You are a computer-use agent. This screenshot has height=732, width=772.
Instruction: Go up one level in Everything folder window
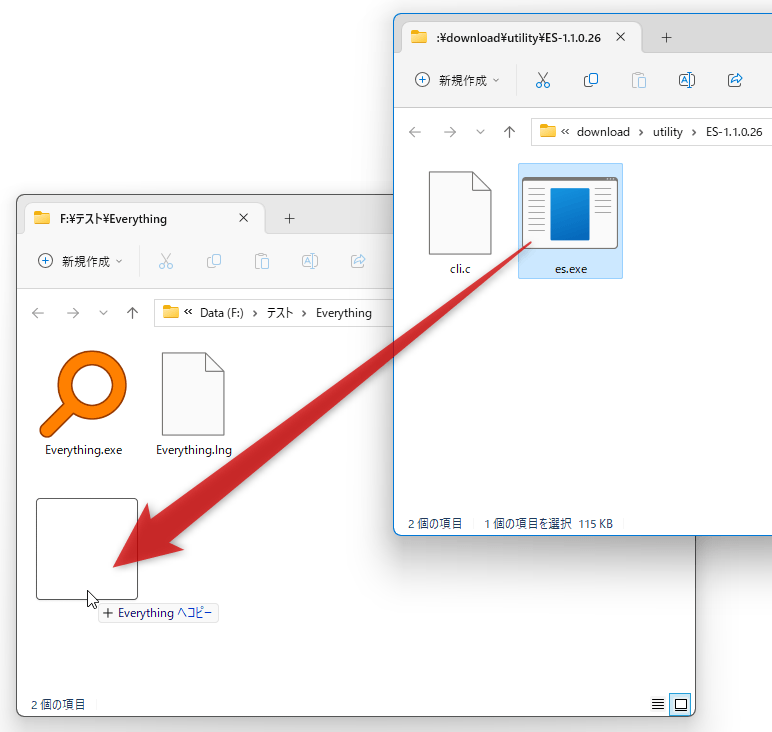132,313
